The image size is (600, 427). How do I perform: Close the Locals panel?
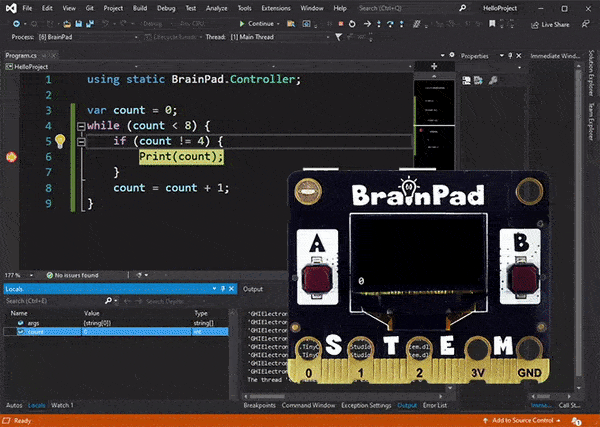coord(231,289)
